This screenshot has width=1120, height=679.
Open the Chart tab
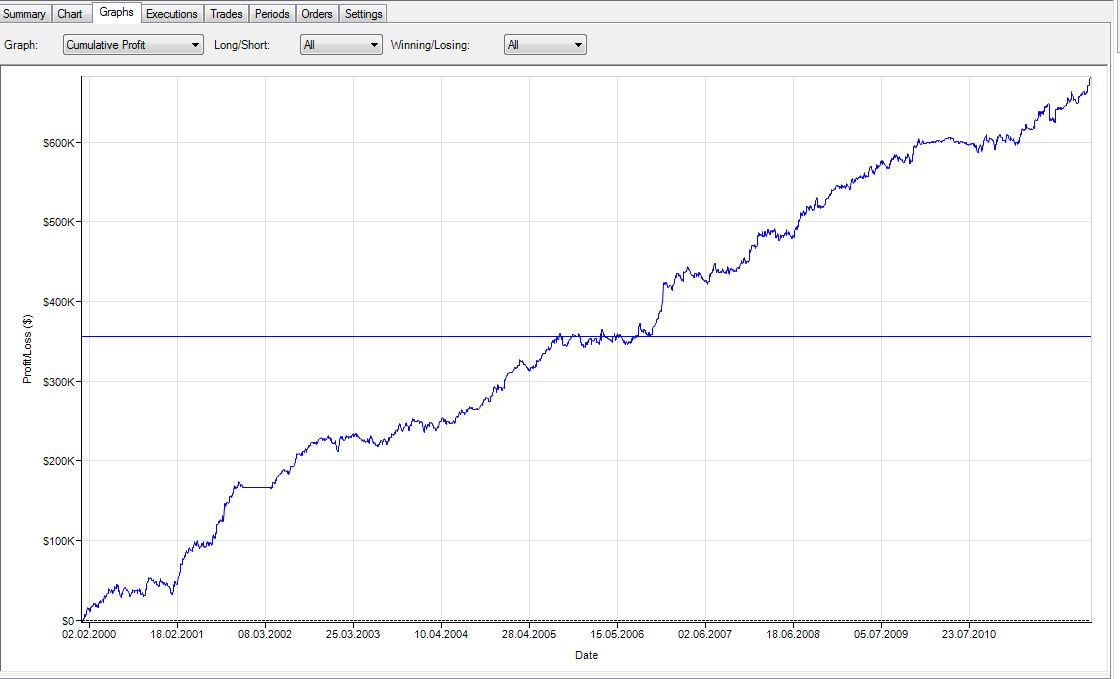70,14
